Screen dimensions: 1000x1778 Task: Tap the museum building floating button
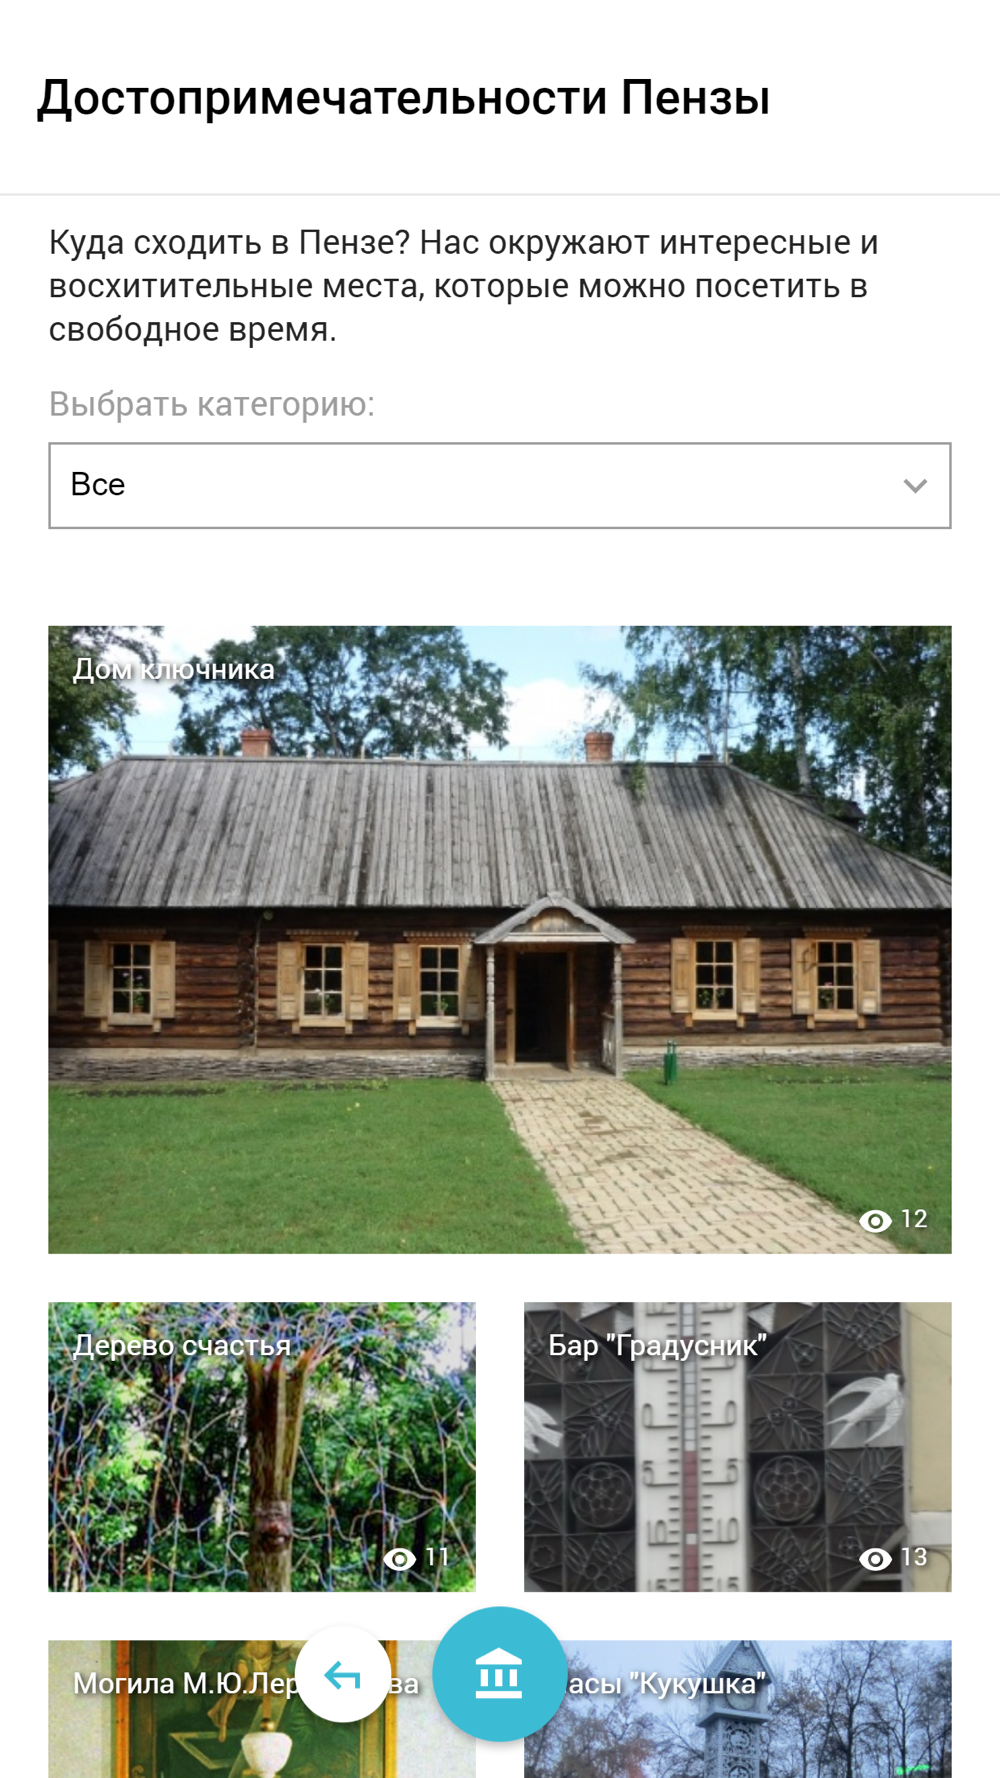[x=499, y=1674]
